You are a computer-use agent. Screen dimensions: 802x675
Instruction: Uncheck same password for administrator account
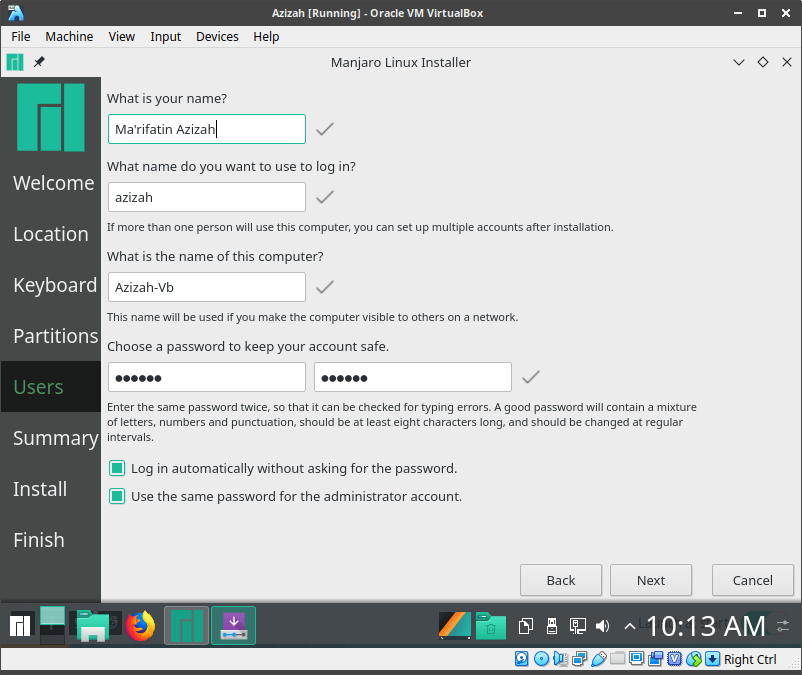coord(117,496)
